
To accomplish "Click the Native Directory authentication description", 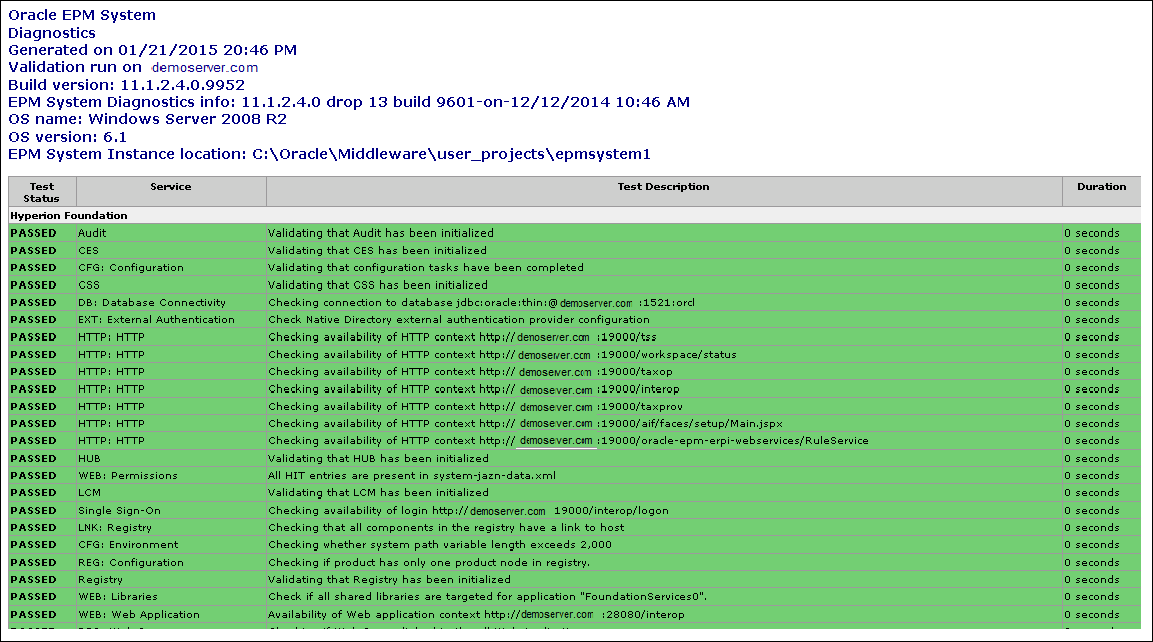I will coord(459,320).
